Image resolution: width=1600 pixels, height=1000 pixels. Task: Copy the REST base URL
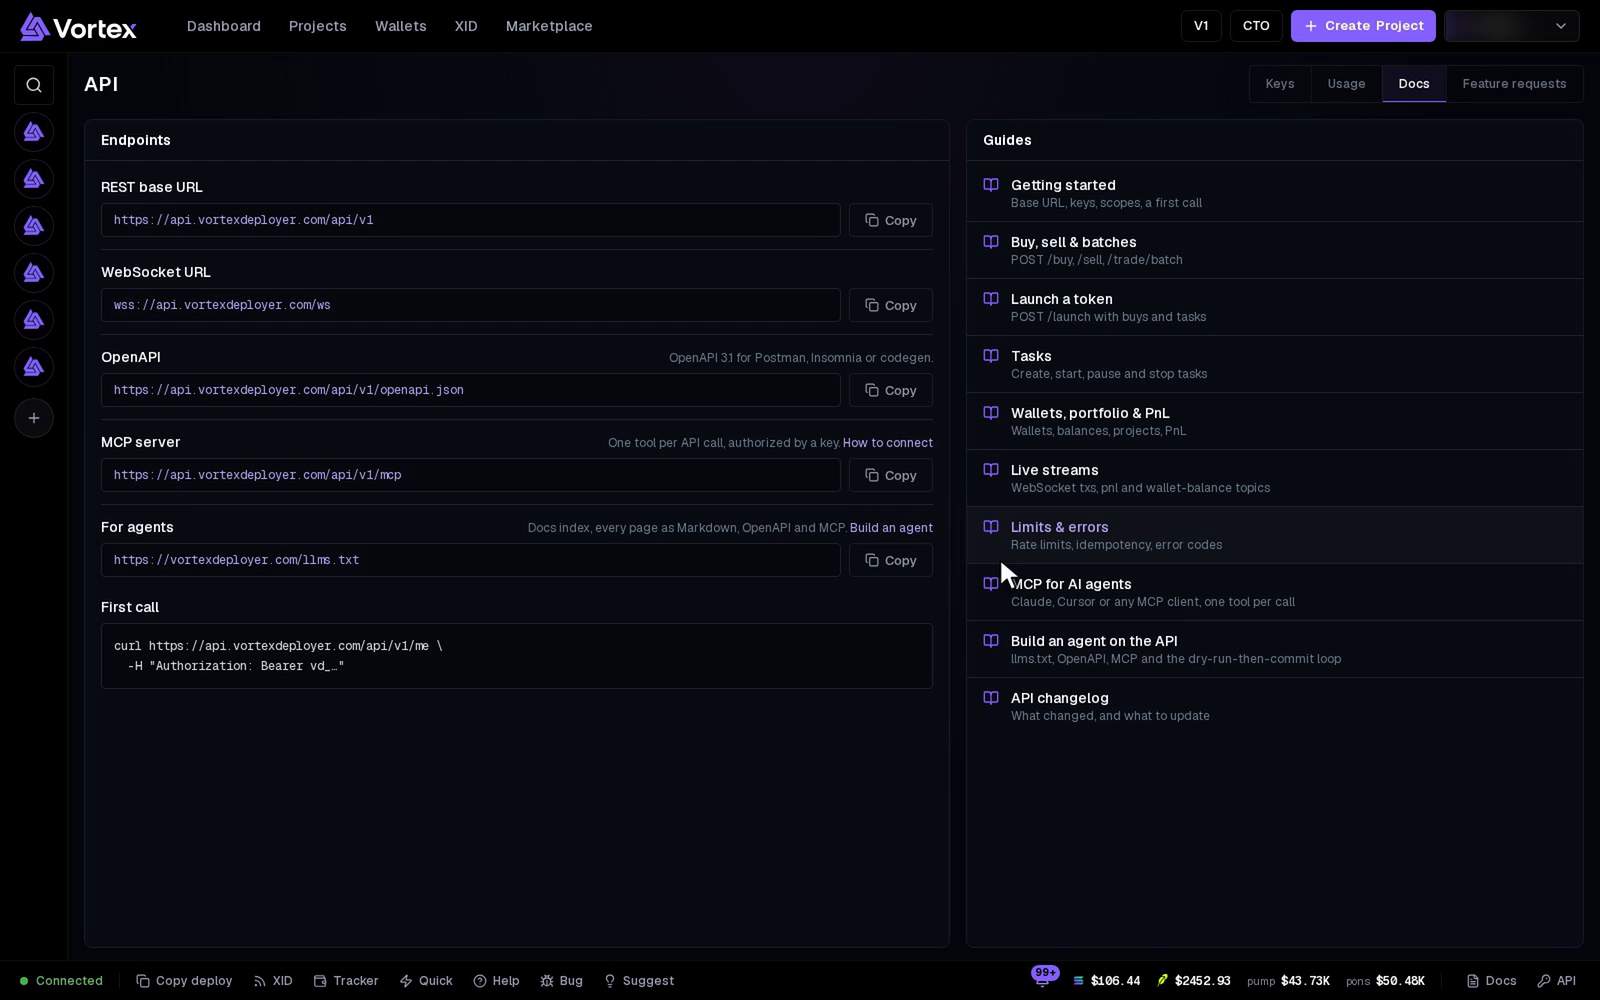[891, 220]
